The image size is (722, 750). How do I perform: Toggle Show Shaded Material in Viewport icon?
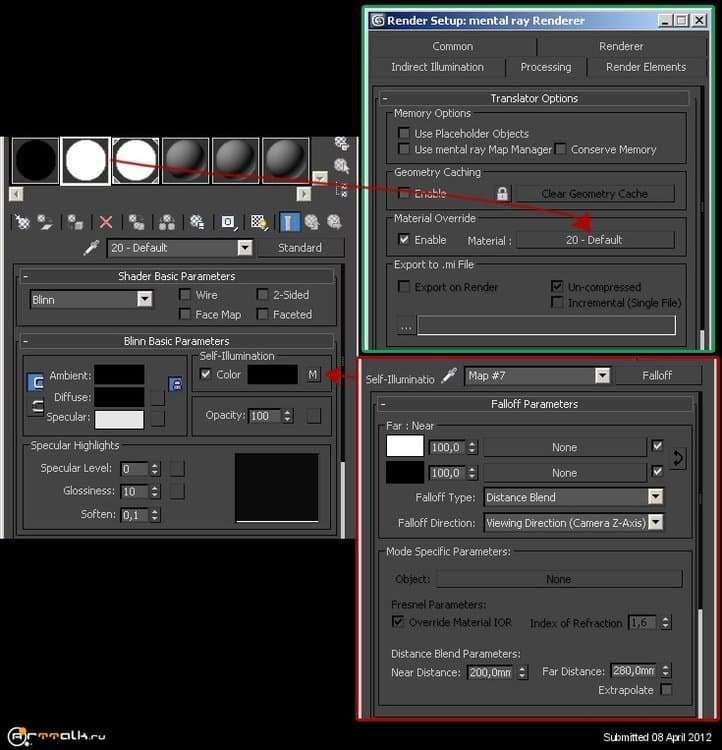259,222
